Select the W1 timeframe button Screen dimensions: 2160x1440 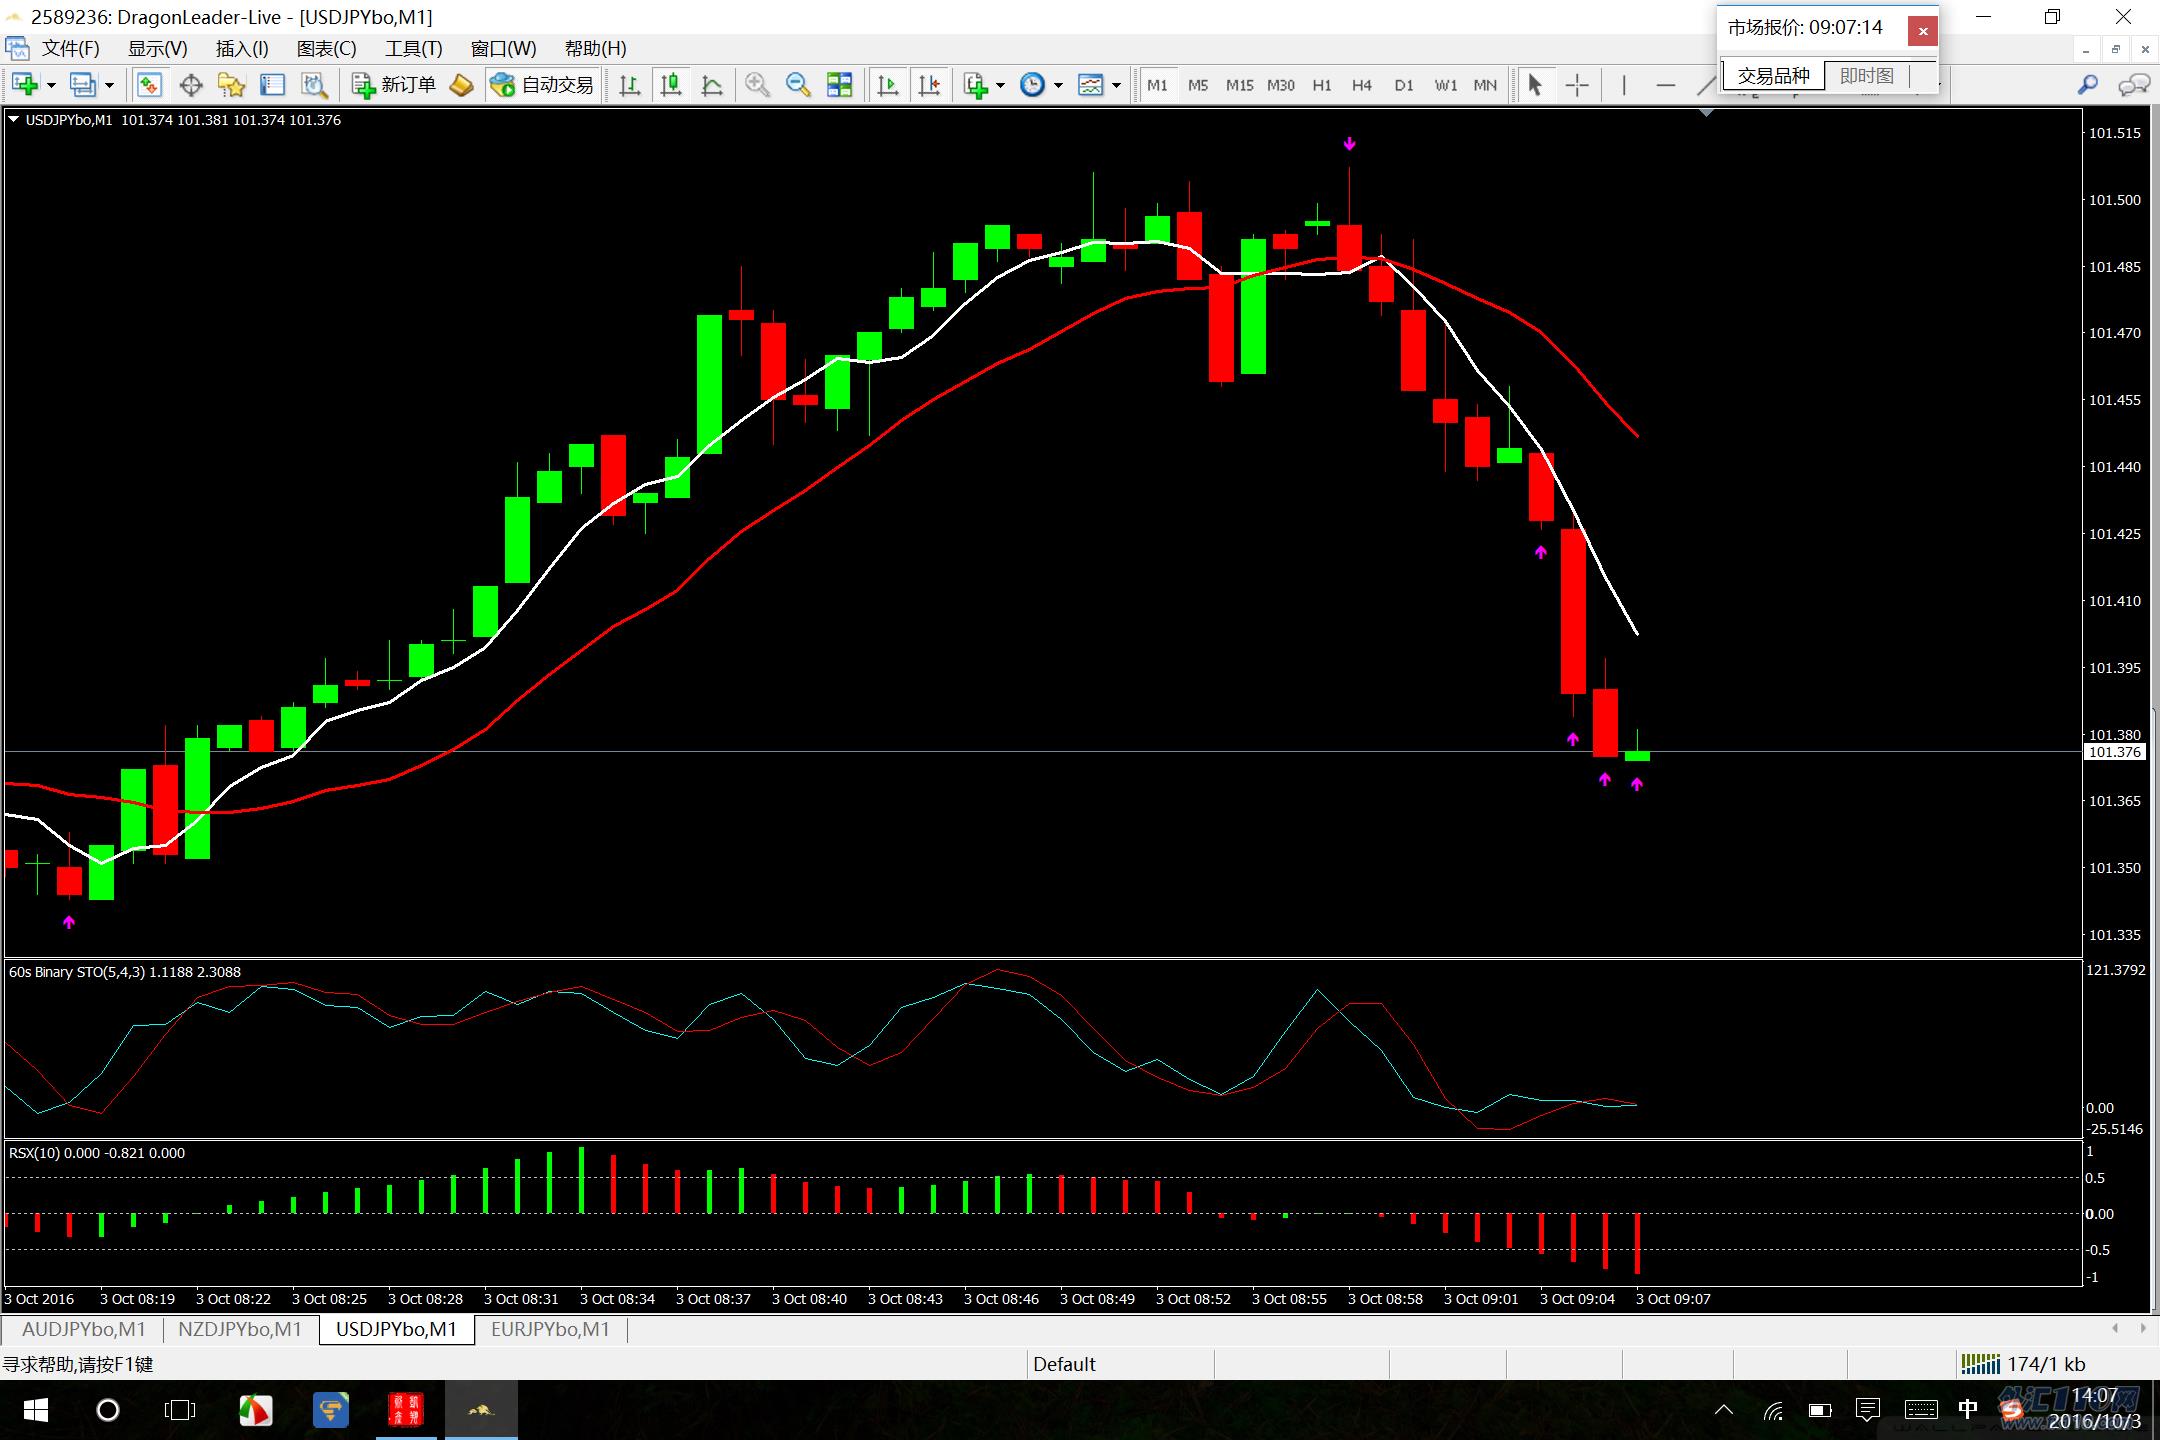coord(1445,85)
